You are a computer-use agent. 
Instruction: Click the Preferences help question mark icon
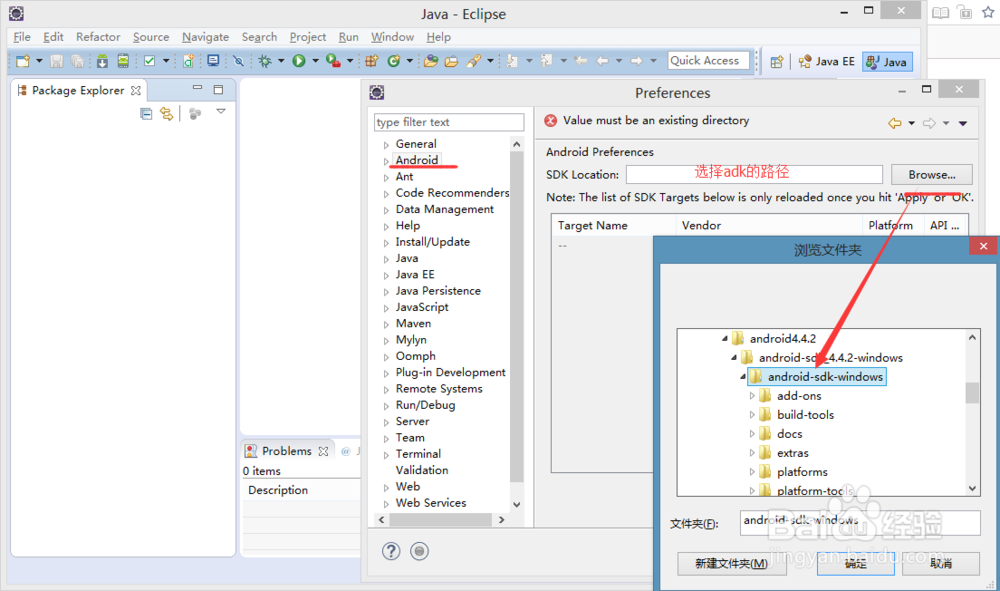tap(391, 551)
